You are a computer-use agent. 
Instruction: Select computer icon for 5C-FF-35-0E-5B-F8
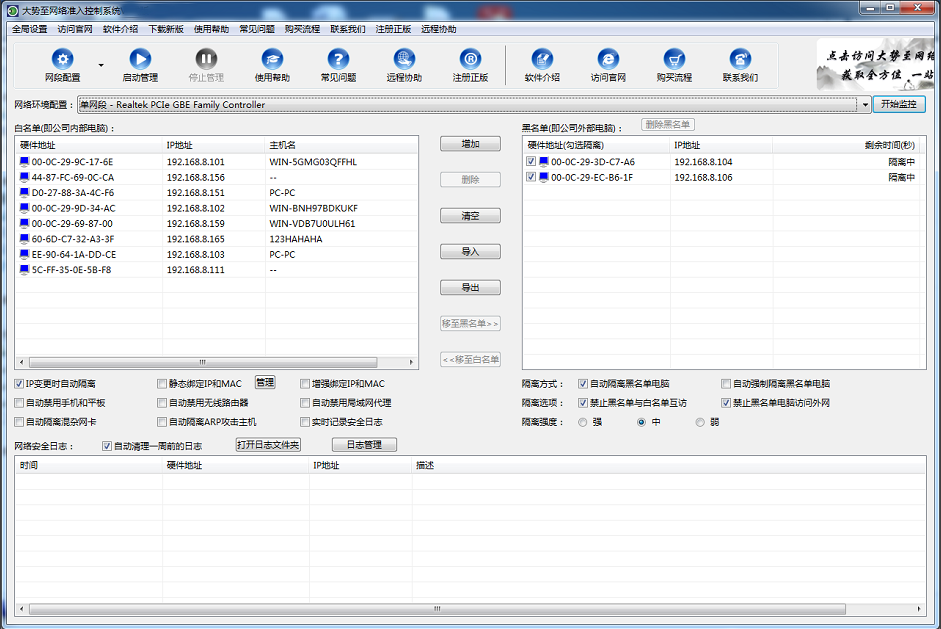coord(25,270)
